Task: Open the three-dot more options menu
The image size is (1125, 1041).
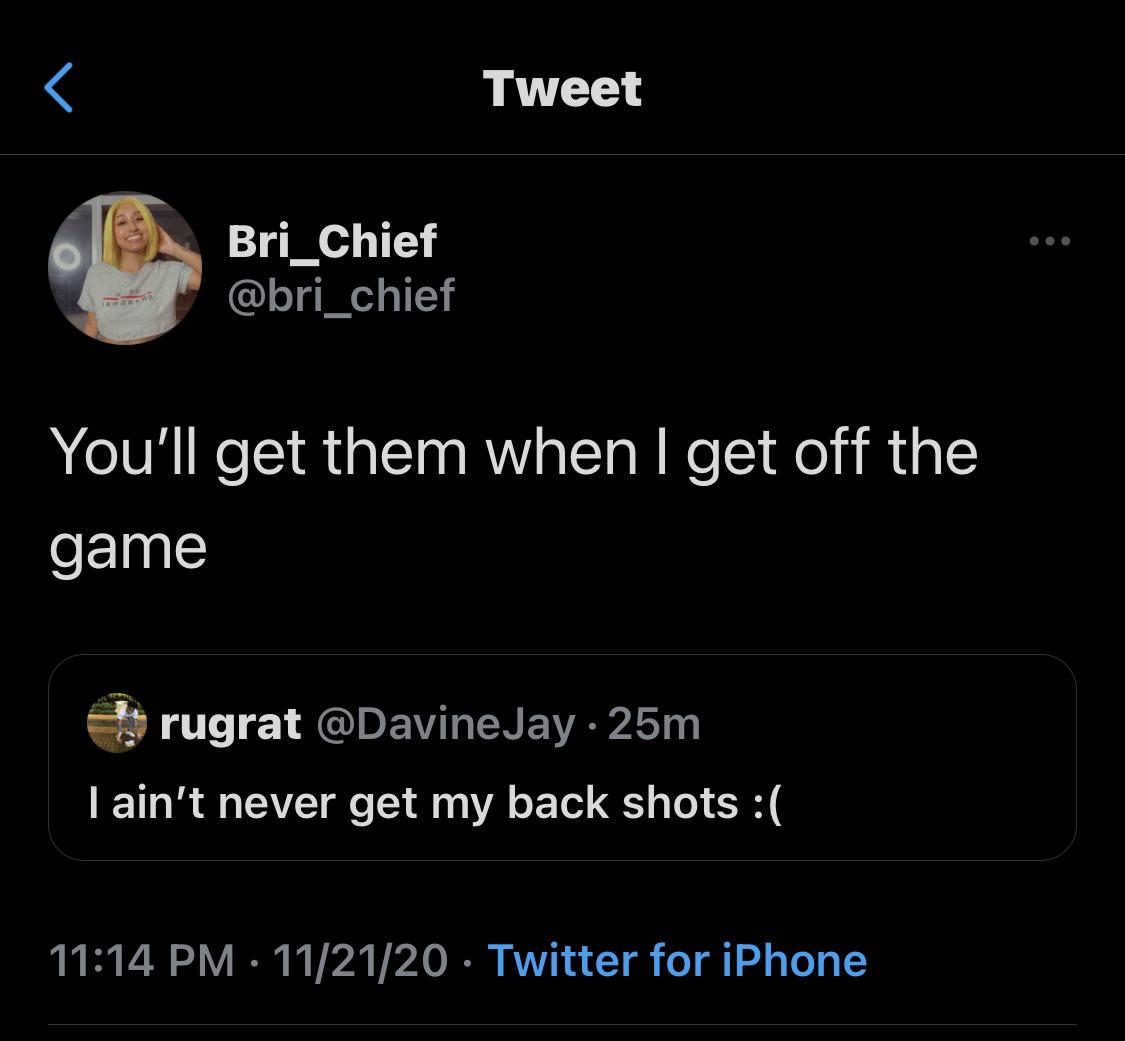Action: tap(1050, 241)
